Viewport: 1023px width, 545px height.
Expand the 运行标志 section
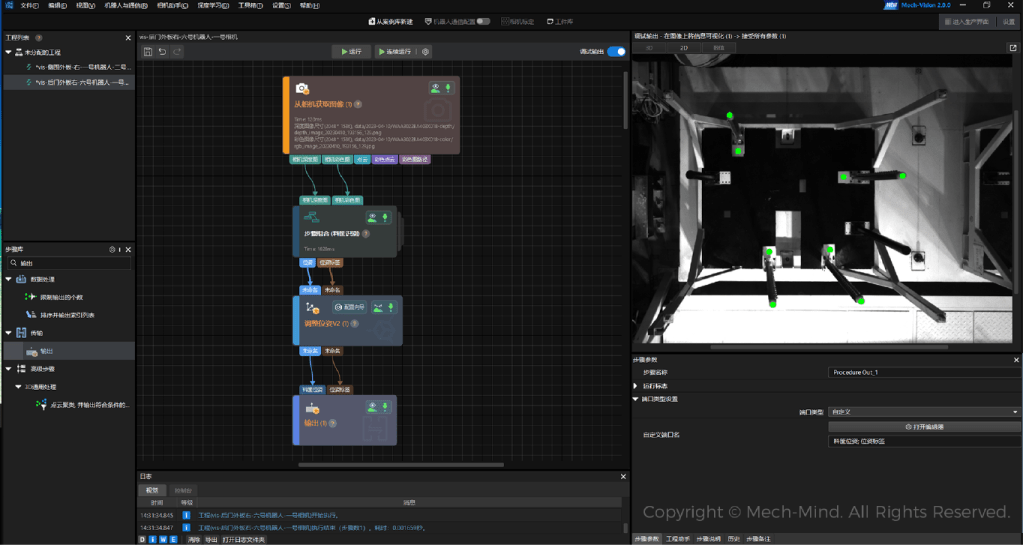coord(636,385)
